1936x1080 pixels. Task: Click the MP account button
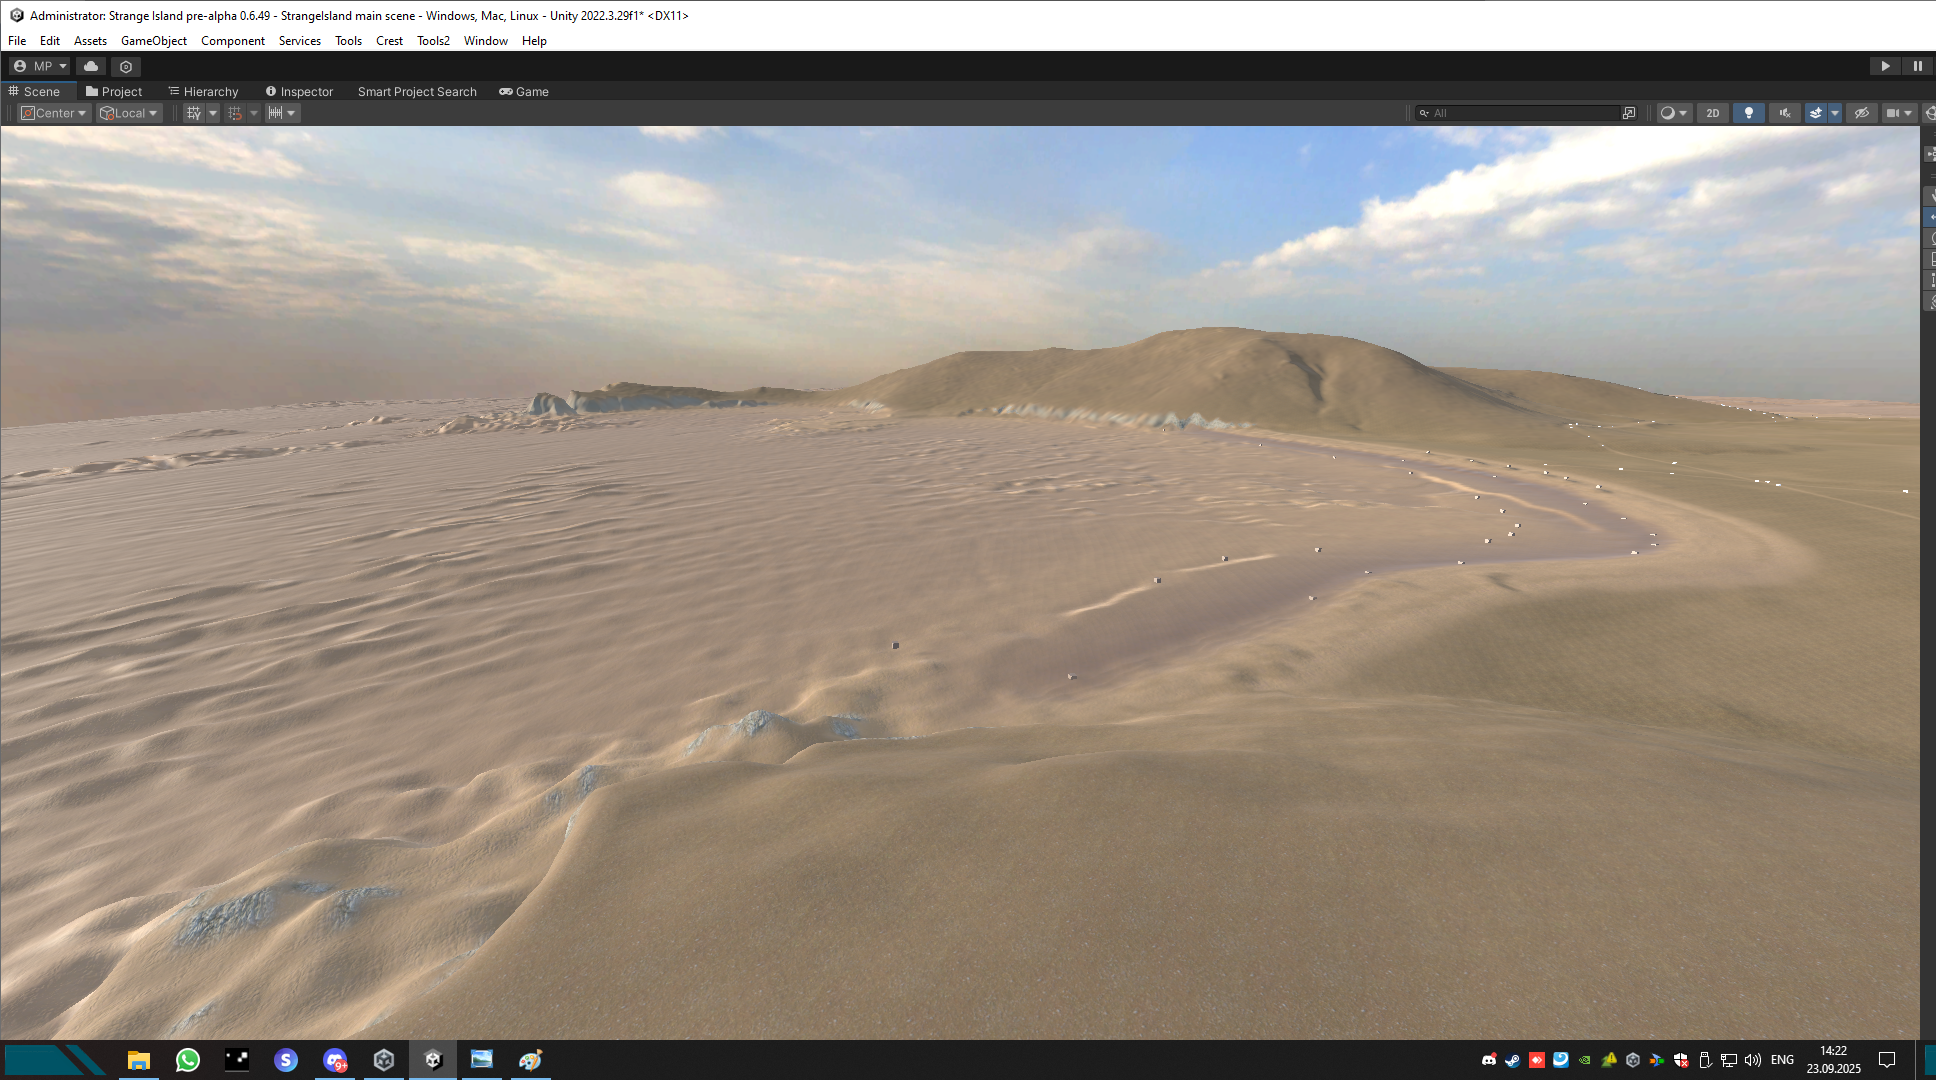(x=40, y=65)
